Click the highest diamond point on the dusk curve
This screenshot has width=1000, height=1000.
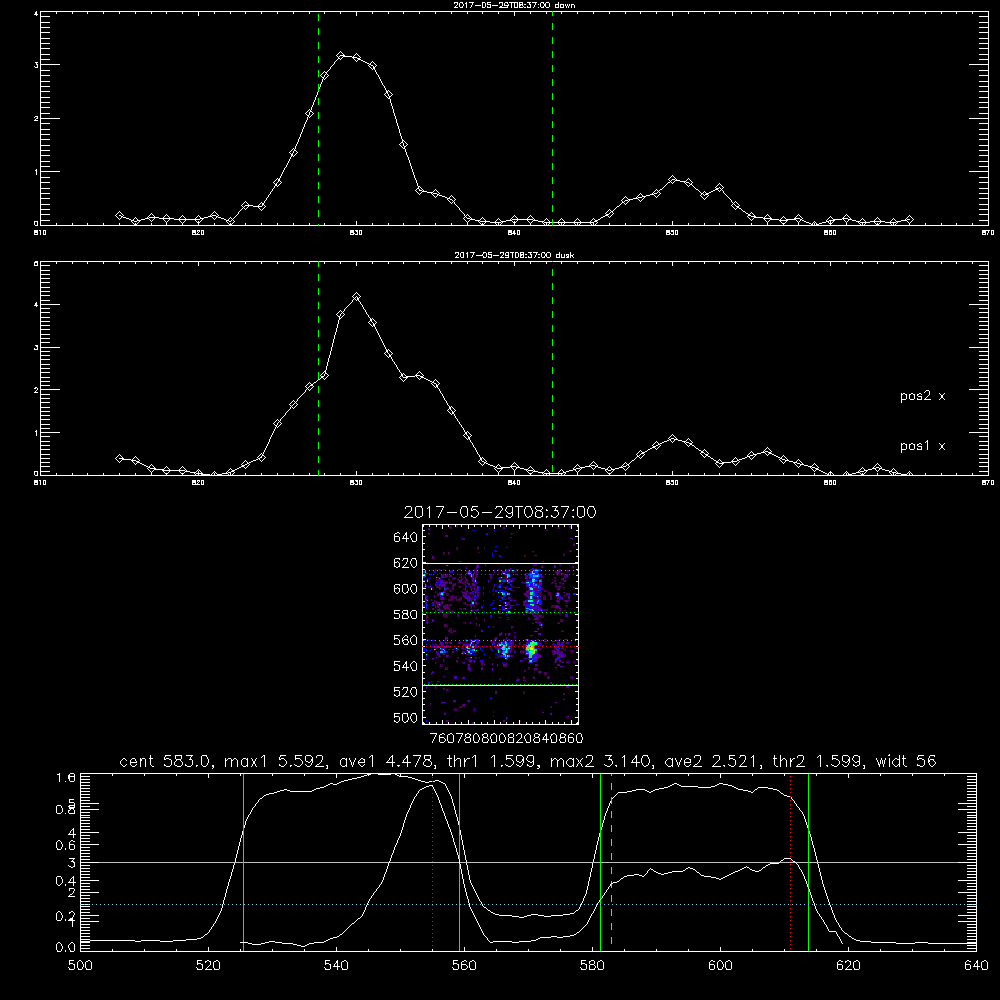[357, 297]
